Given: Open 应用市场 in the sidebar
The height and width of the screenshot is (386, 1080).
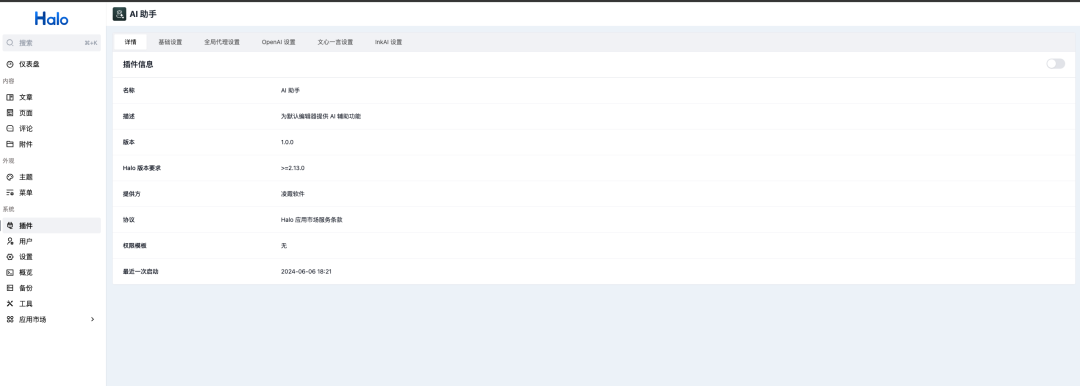Looking at the screenshot, I should click(x=52, y=320).
